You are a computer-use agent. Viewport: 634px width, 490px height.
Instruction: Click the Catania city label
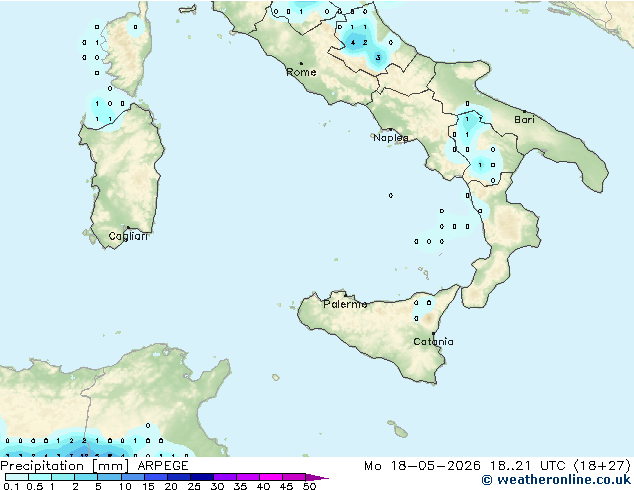[x=433, y=342]
